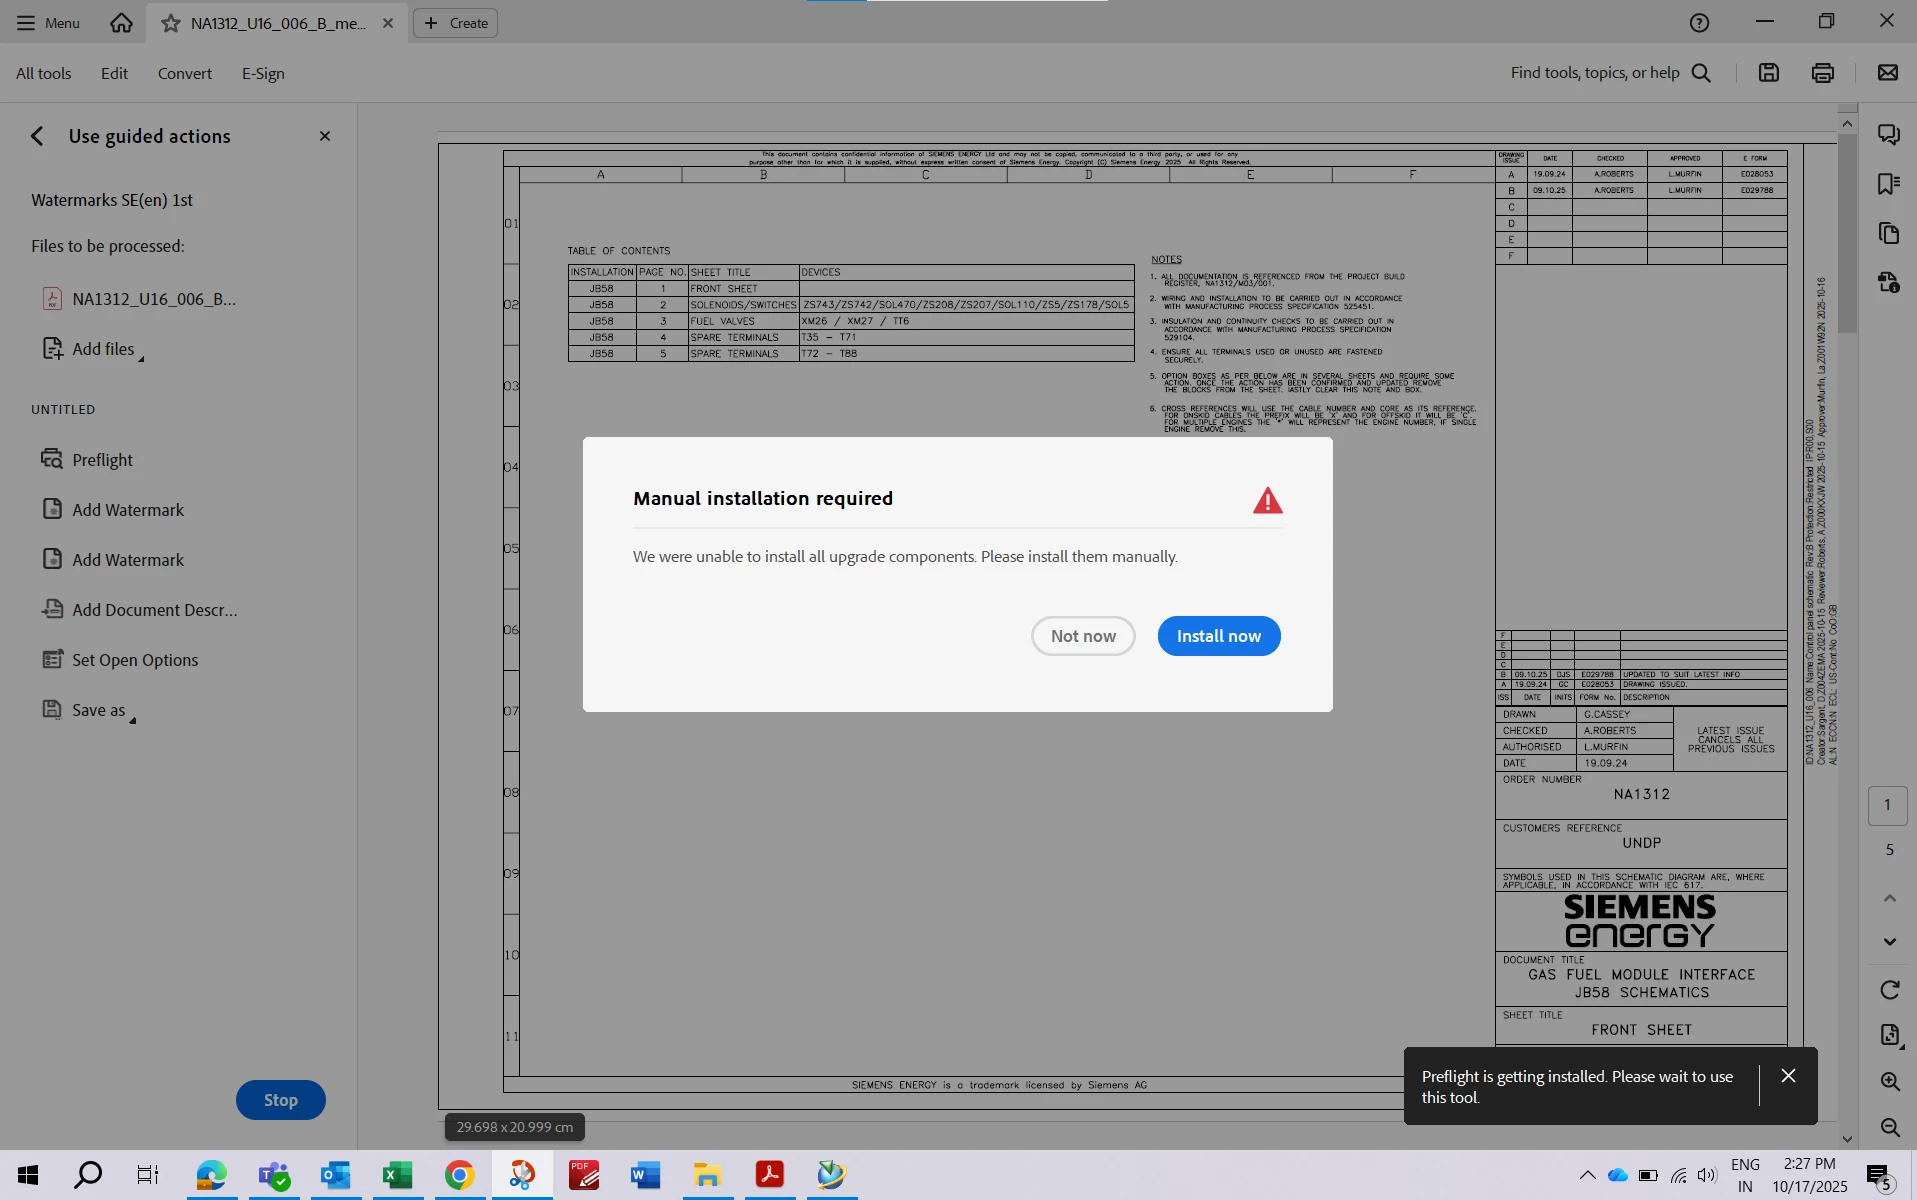Screen dimensions: 1917x1200
Task: Expand Save as dropdown step
Action: (88, 709)
